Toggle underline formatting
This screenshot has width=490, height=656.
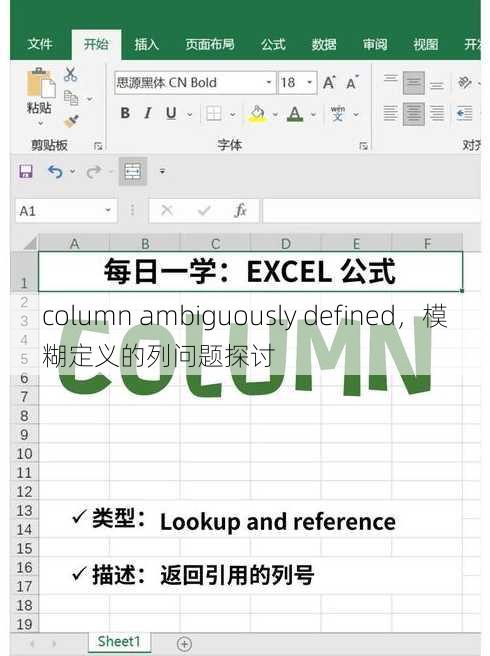click(x=171, y=113)
